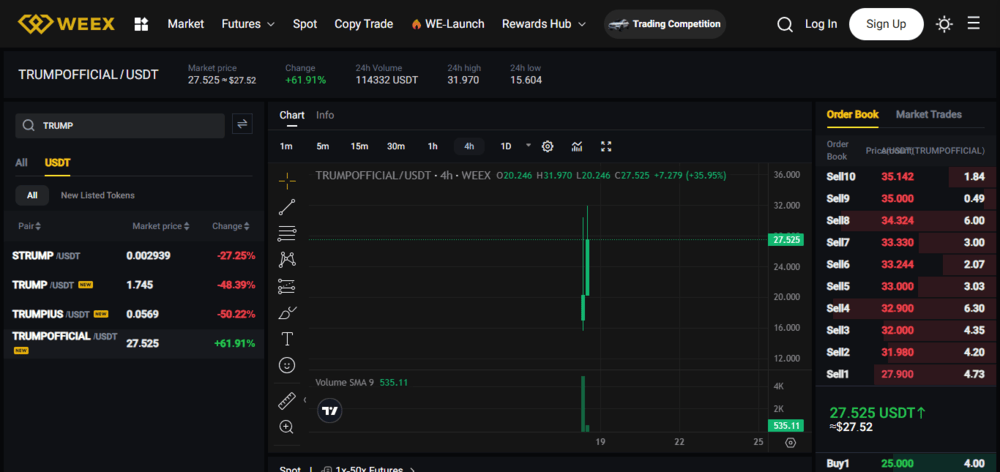
Task: Open chart indicators icon
Action: (x=577, y=146)
